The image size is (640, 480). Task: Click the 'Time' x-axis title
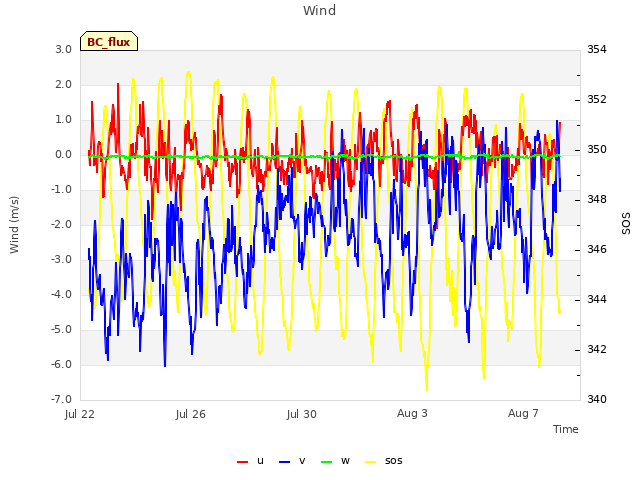point(566,429)
